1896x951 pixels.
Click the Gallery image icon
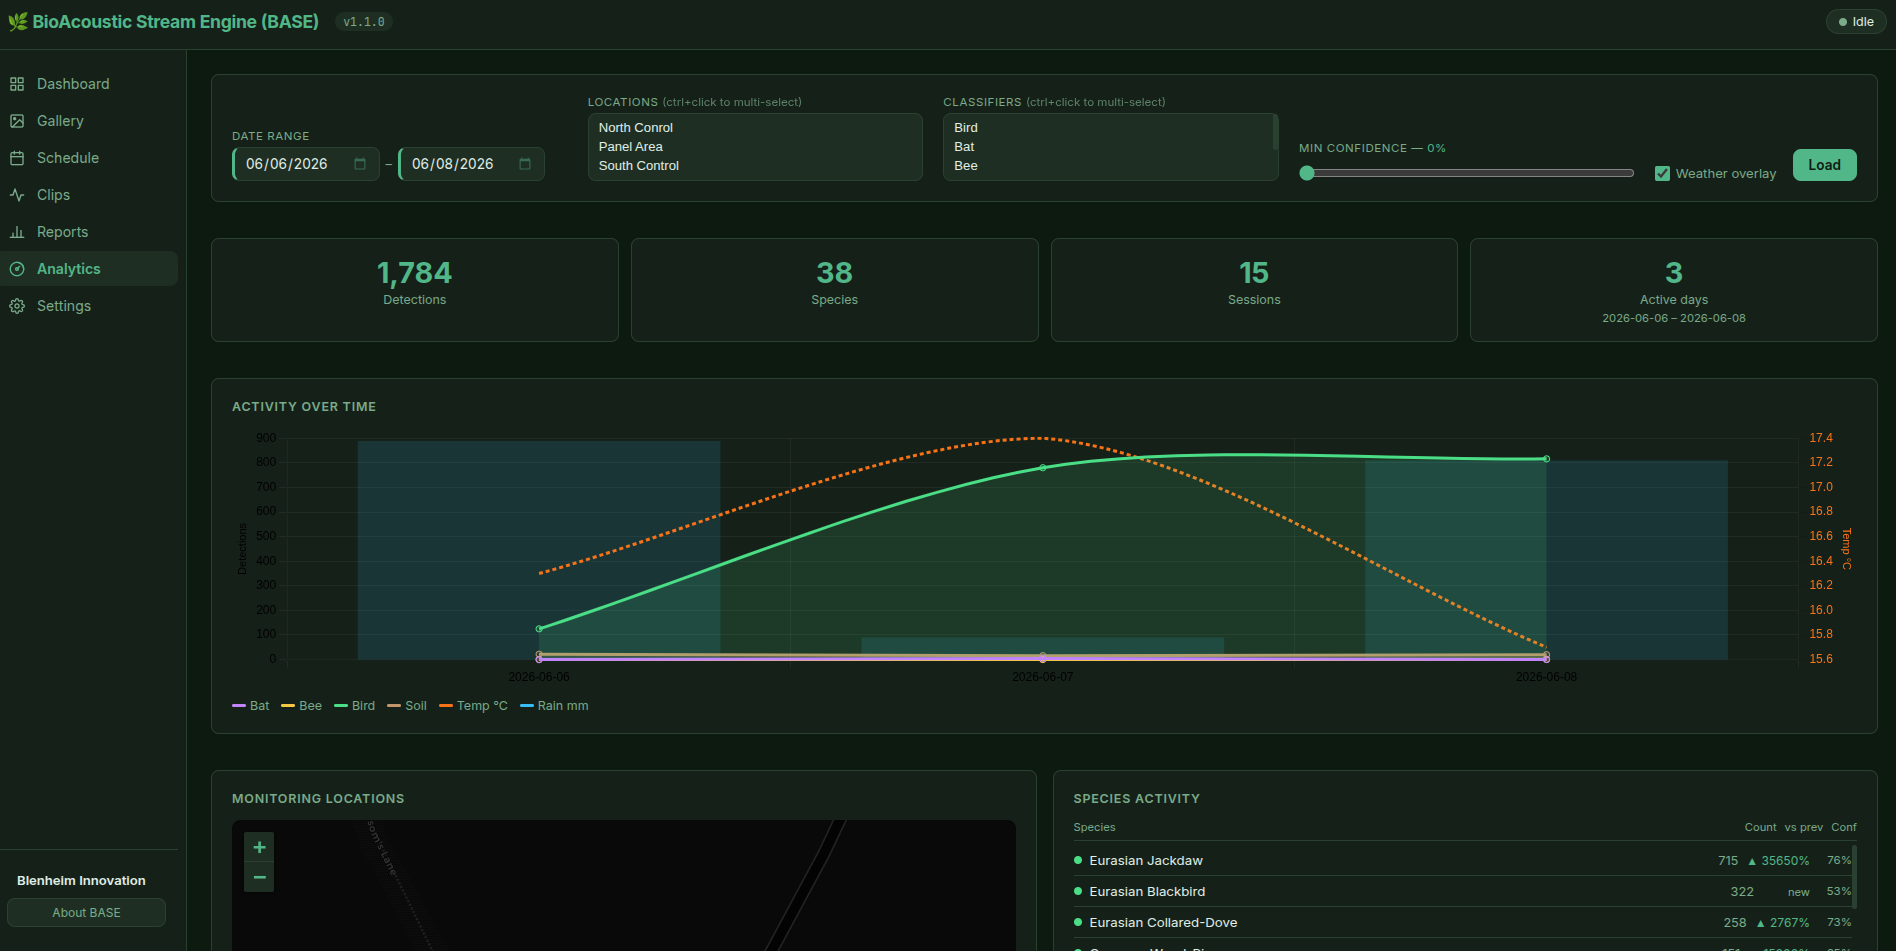pos(17,121)
